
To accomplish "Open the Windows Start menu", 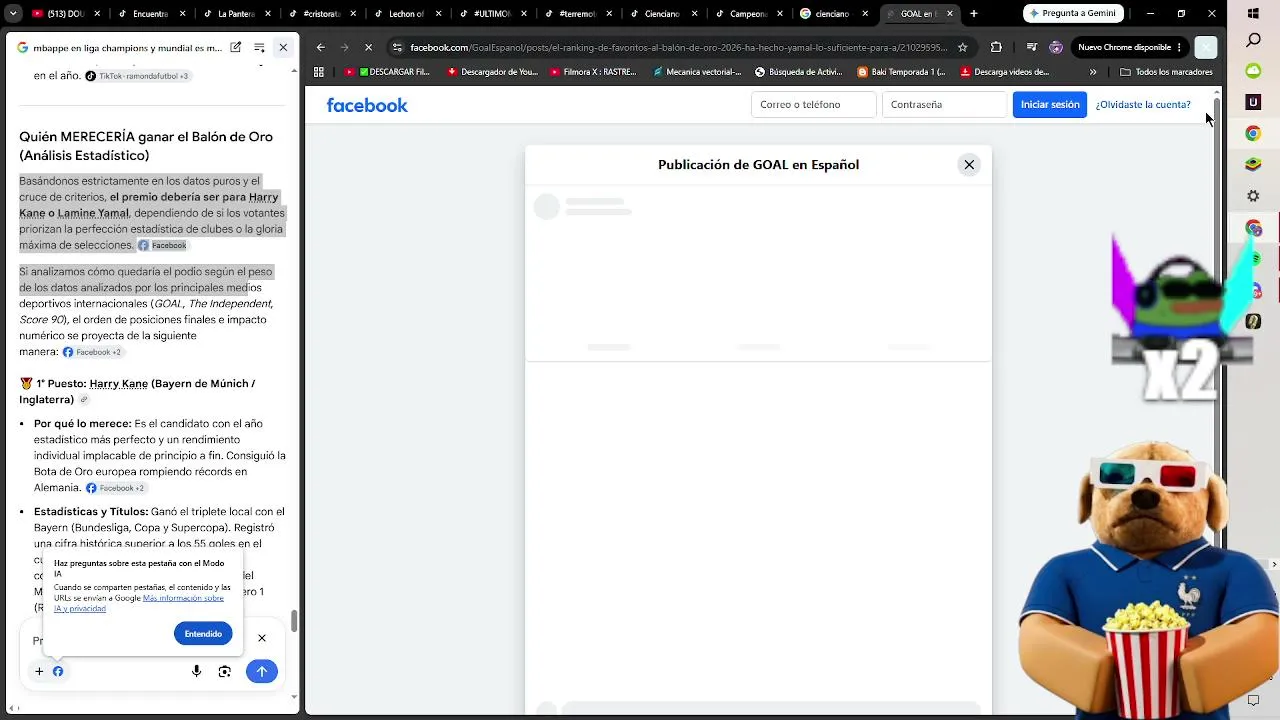I will pyautogui.click(x=1253, y=14).
